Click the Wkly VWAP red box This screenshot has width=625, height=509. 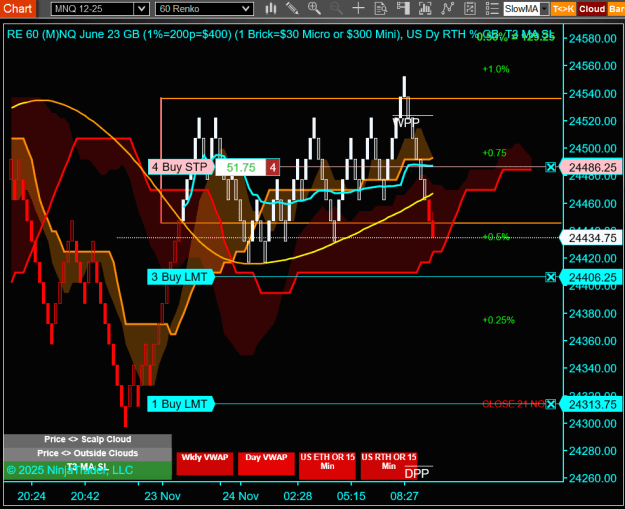pyautogui.click(x=204, y=464)
